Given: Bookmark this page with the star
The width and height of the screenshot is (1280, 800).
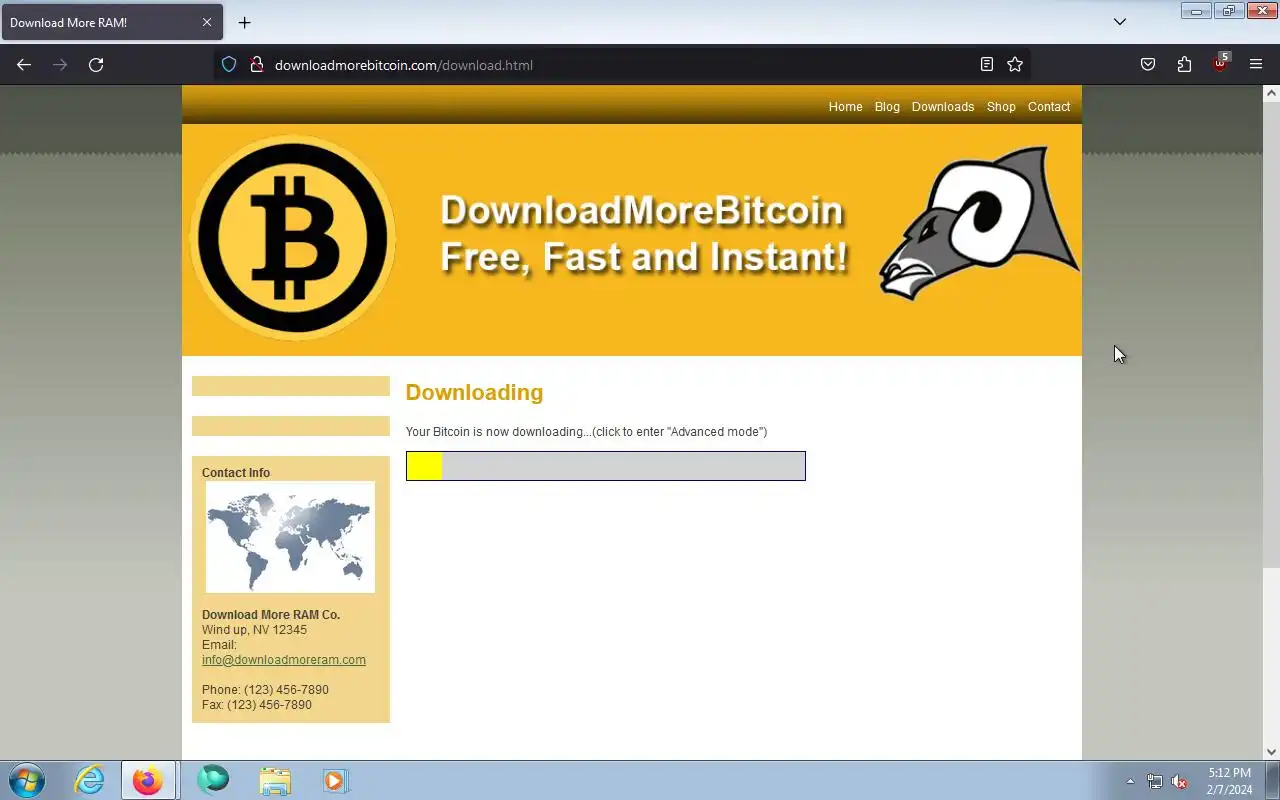Looking at the screenshot, I should (x=1015, y=65).
